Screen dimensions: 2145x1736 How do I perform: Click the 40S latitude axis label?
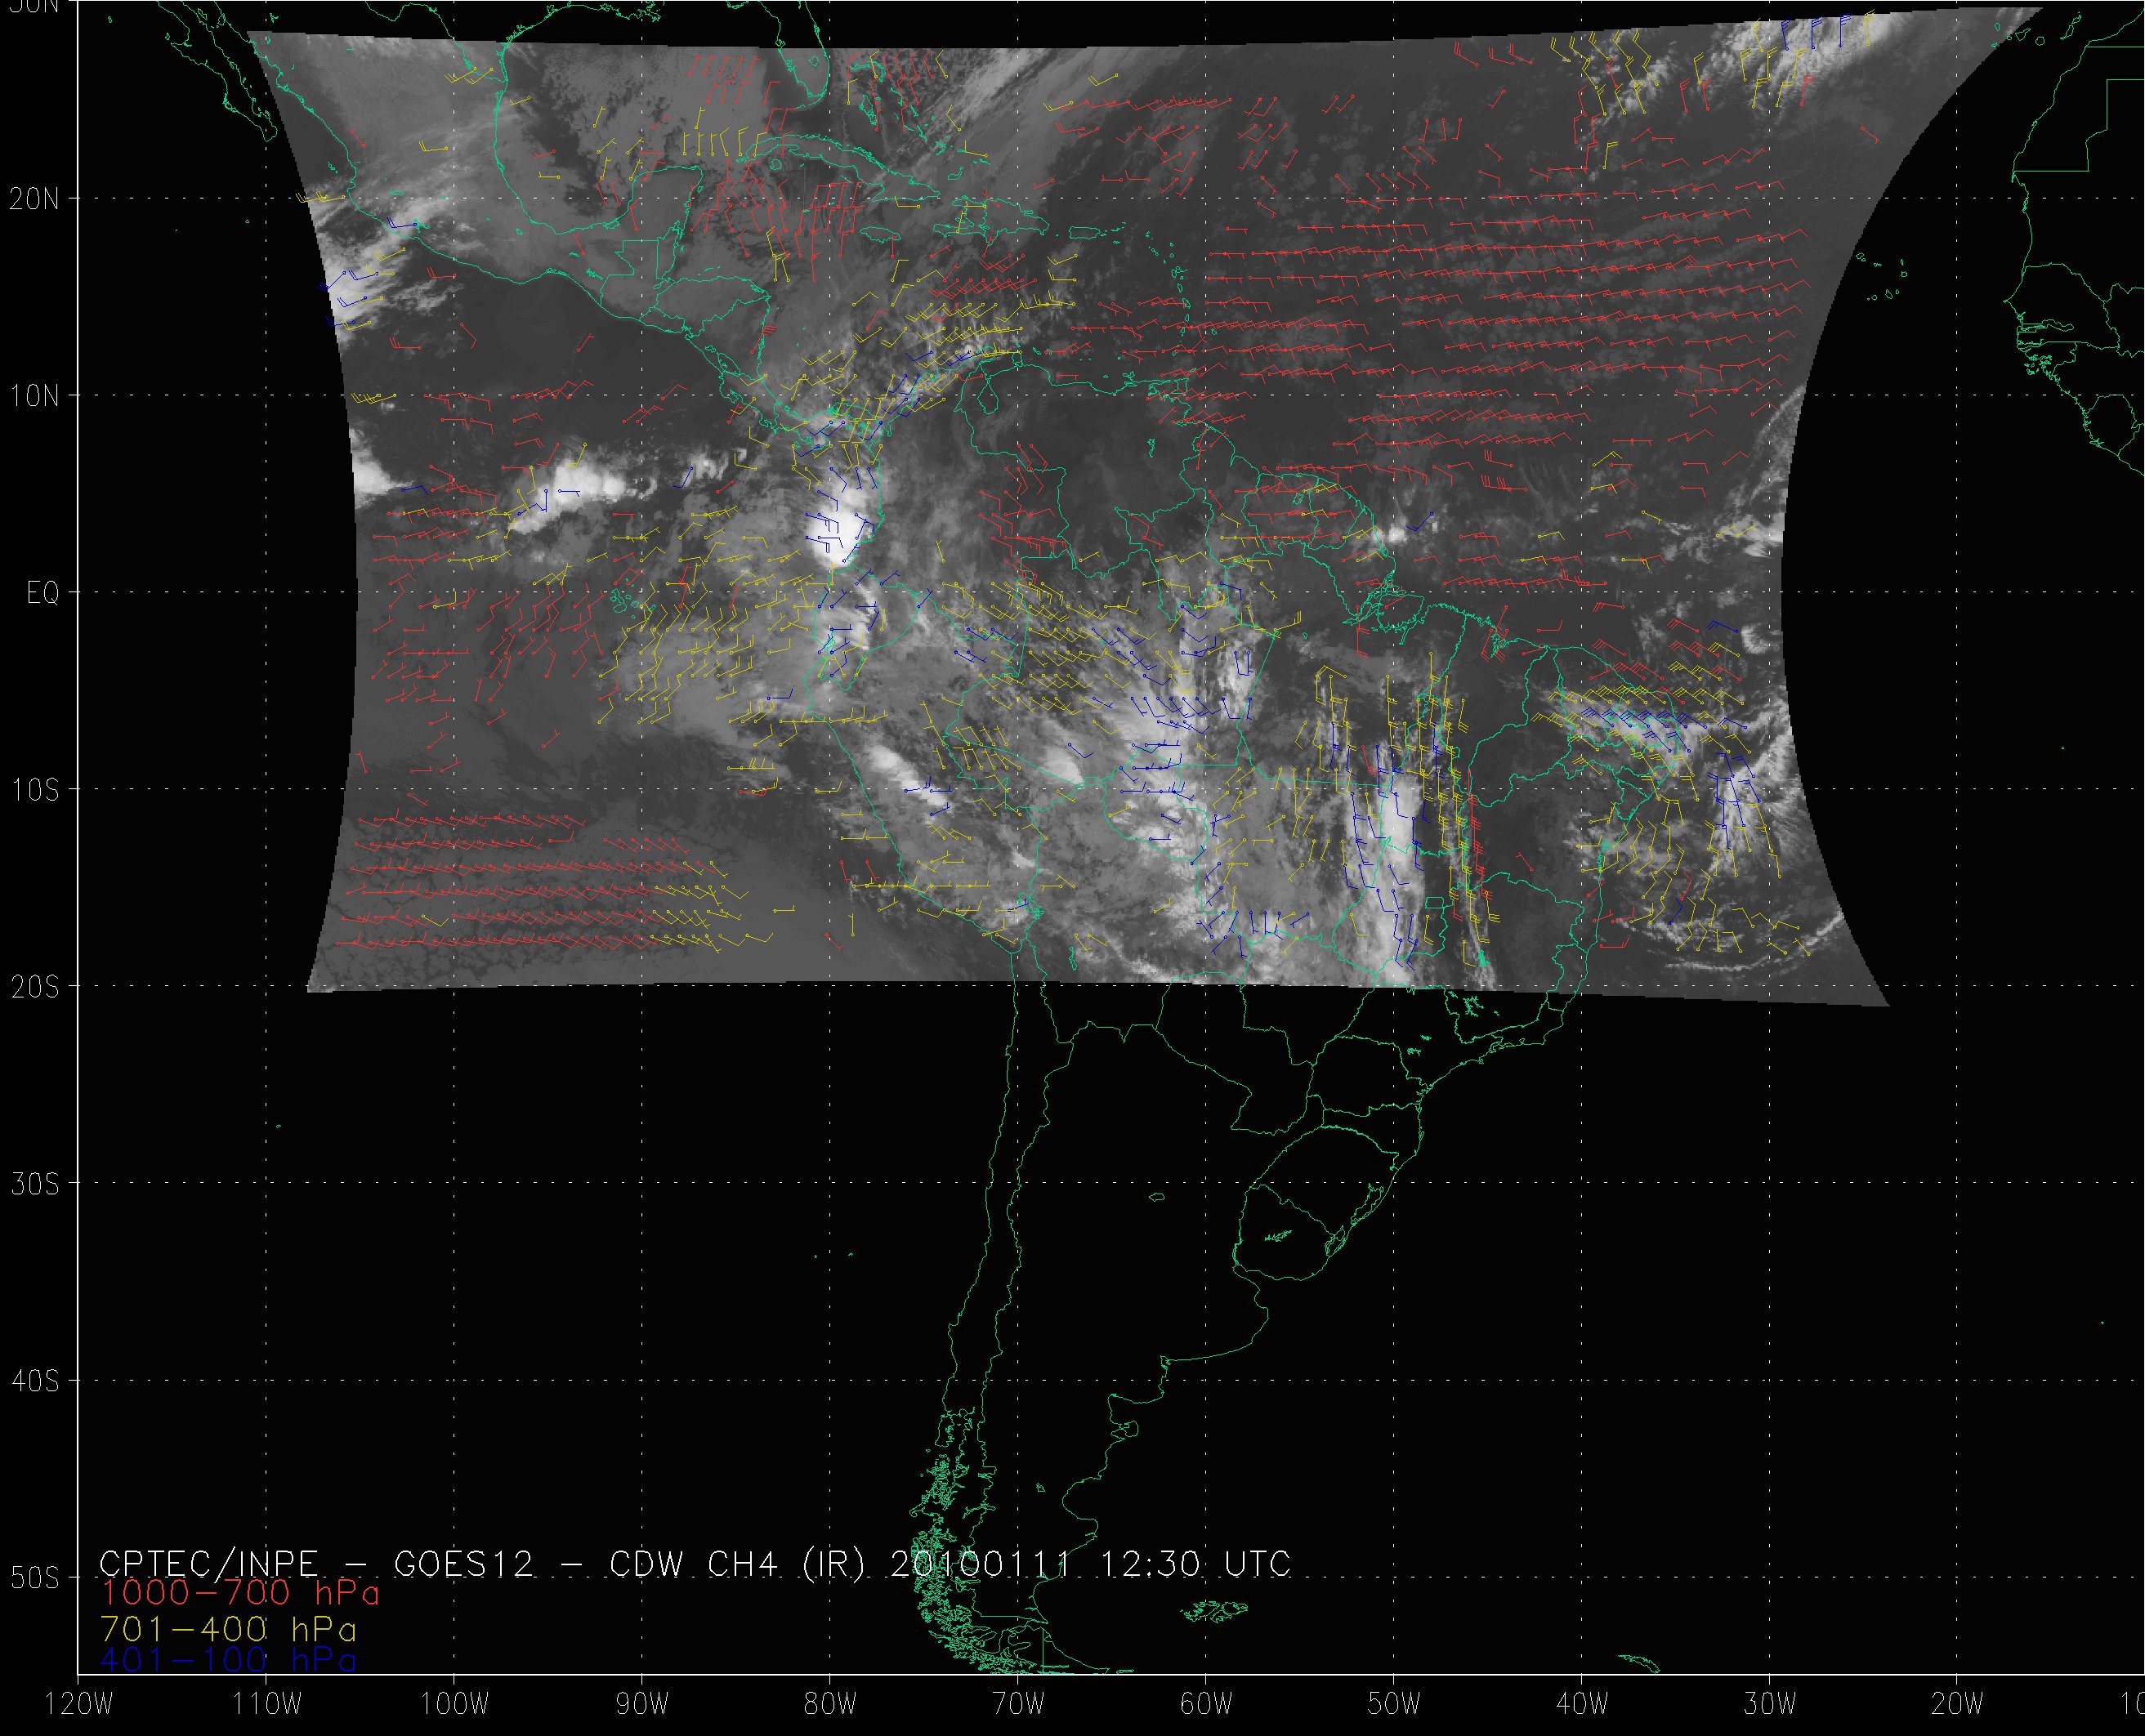pyautogui.click(x=34, y=1381)
